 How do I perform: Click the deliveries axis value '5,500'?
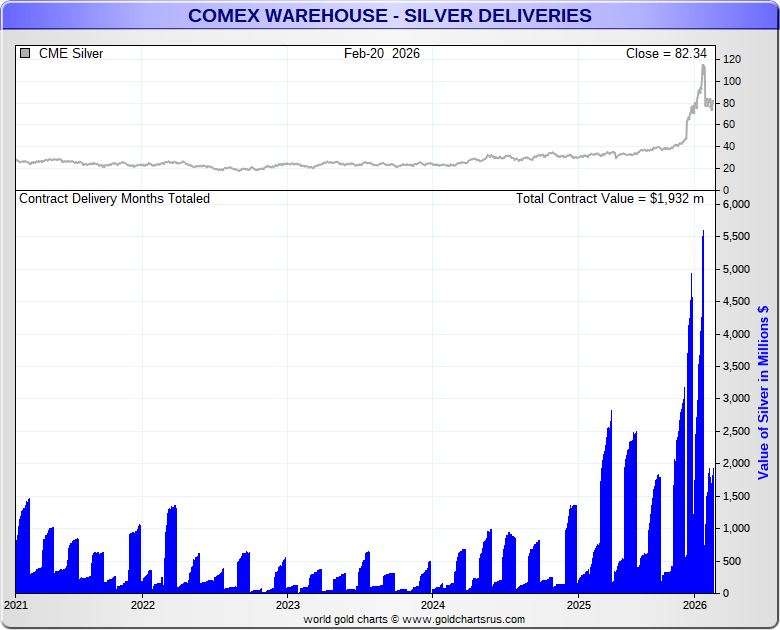736,236
